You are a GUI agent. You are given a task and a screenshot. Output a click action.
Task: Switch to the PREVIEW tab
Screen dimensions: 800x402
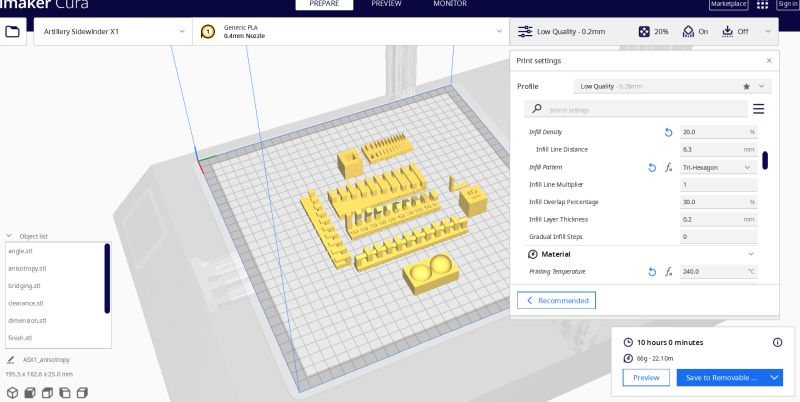(x=386, y=4)
